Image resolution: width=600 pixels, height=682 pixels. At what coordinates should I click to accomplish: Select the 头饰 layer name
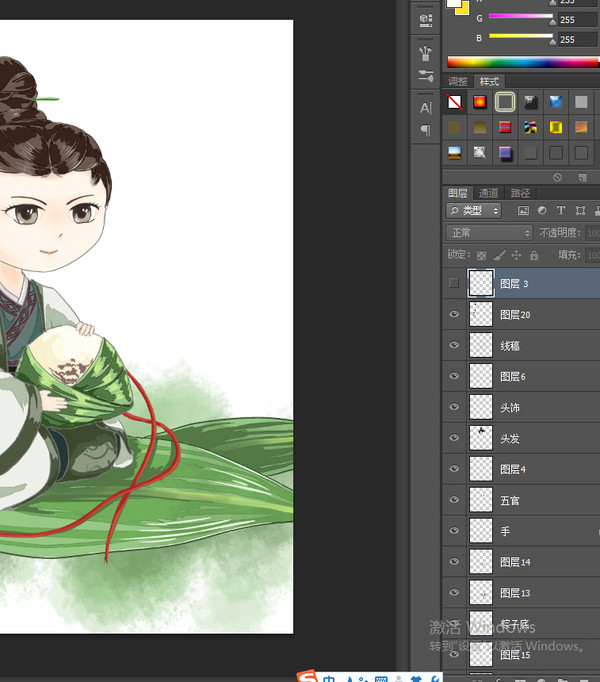[510, 407]
